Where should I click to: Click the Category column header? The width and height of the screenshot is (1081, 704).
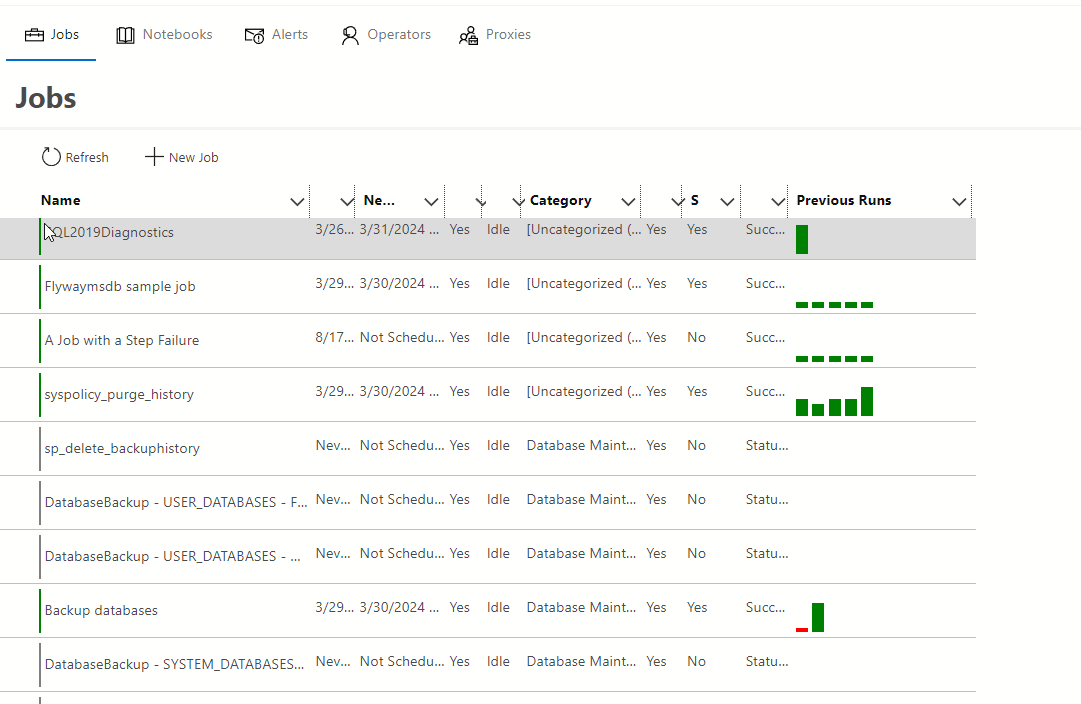coord(561,201)
